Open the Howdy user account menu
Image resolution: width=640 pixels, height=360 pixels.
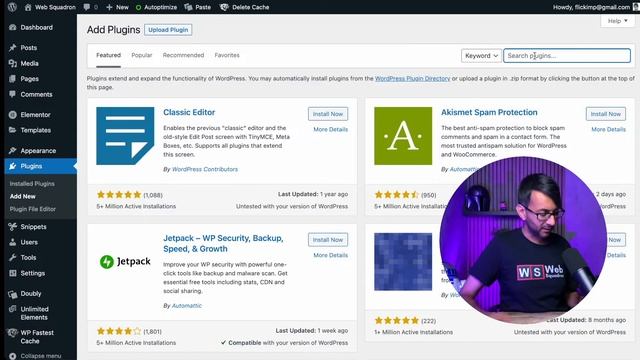pyautogui.click(x=595, y=7)
